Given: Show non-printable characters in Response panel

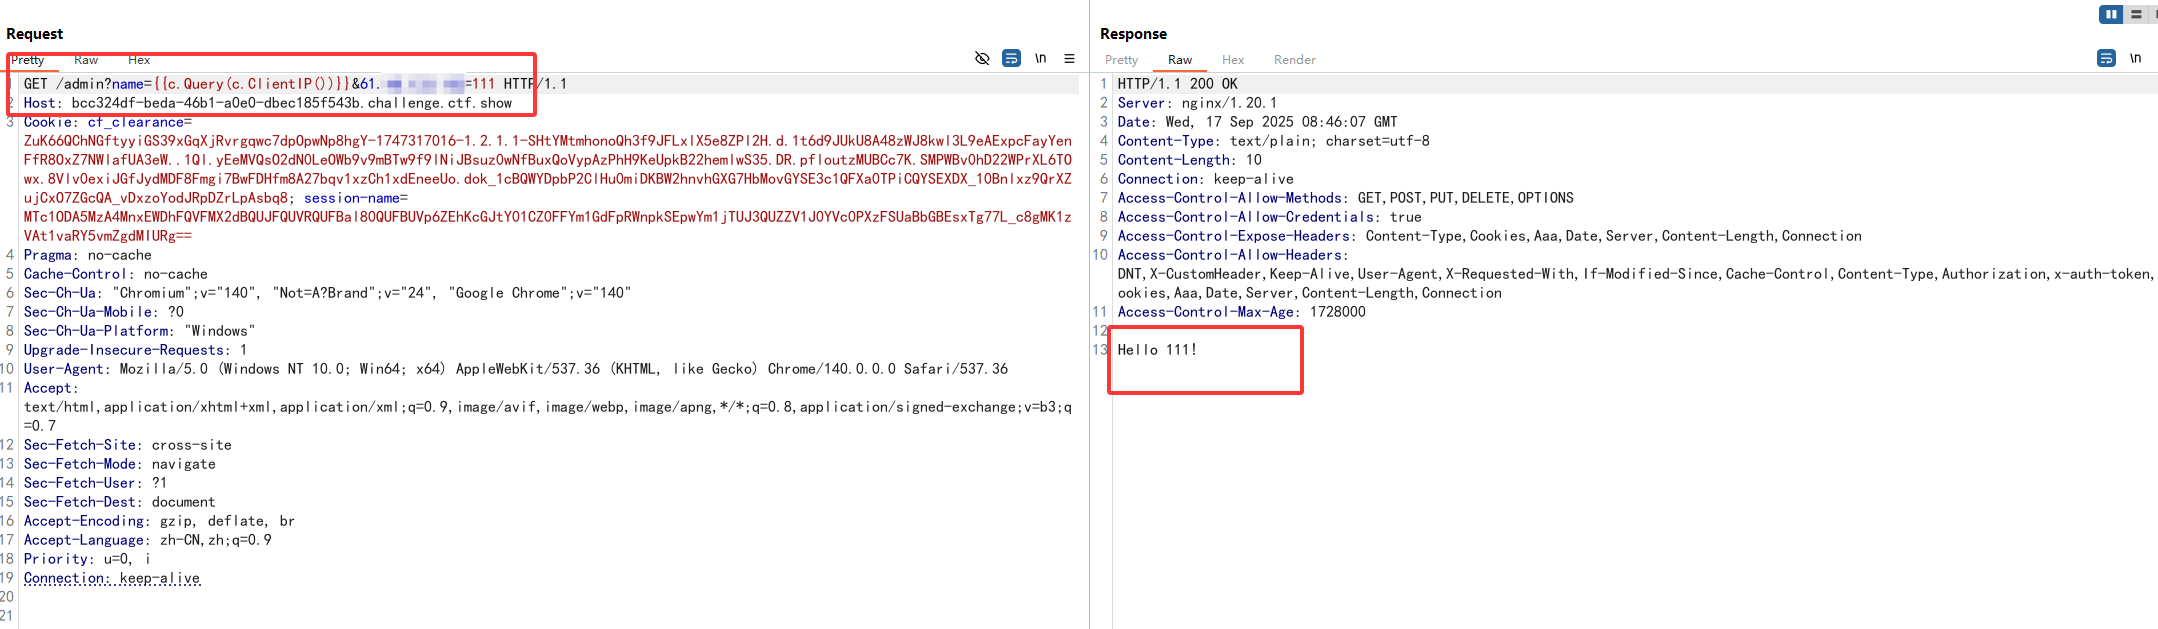Looking at the screenshot, I should point(2135,59).
